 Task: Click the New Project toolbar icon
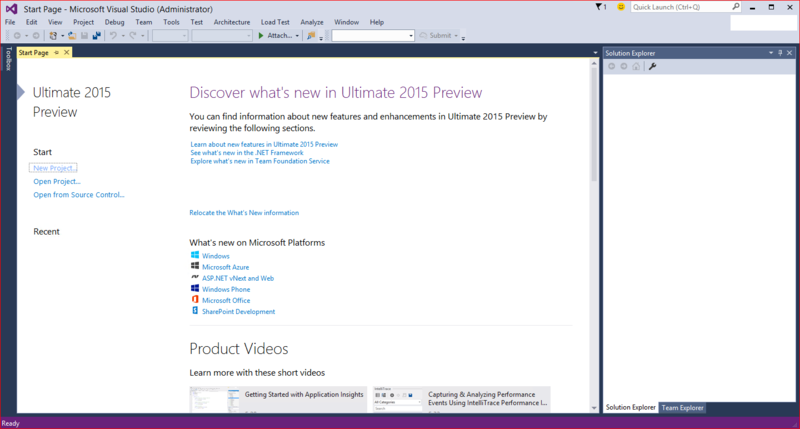click(x=53, y=36)
